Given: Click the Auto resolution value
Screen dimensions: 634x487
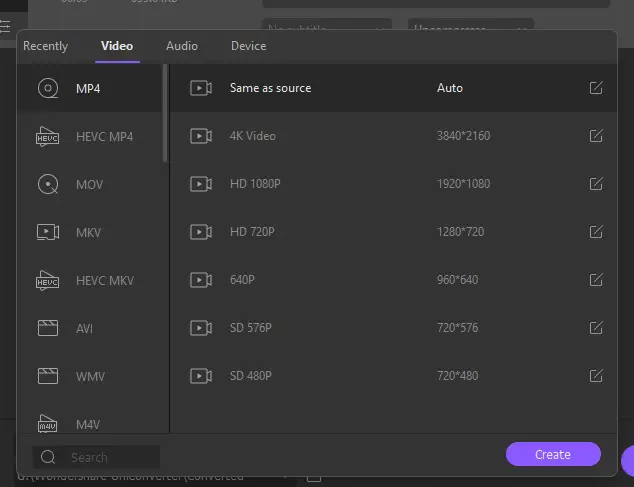Looking at the screenshot, I should point(450,88).
